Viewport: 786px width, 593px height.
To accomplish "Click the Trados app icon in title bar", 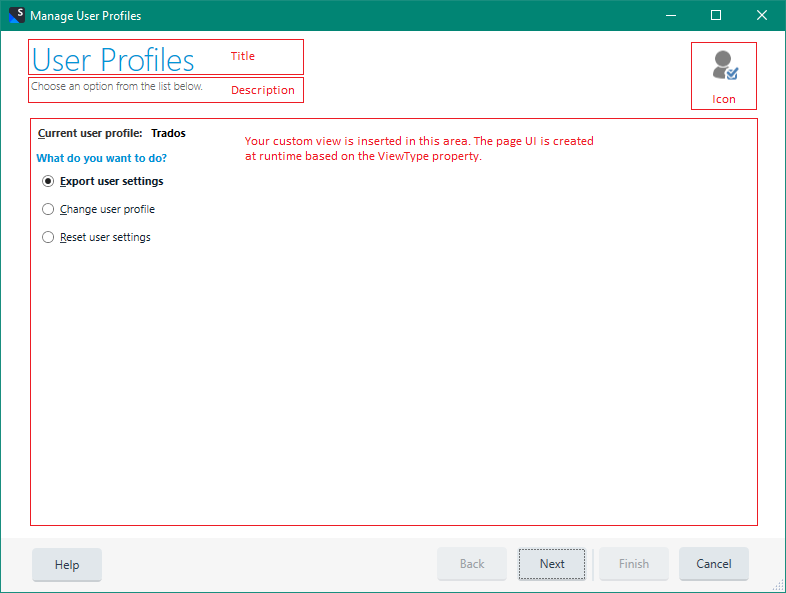I will pyautogui.click(x=17, y=15).
